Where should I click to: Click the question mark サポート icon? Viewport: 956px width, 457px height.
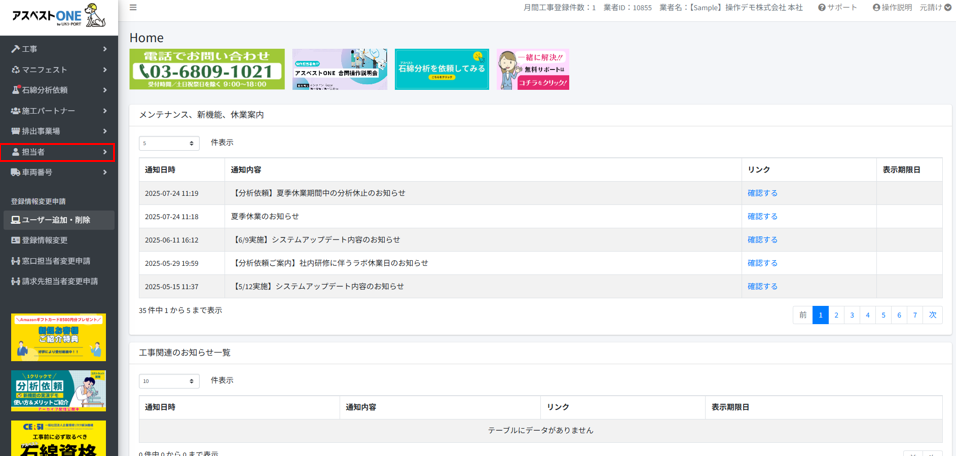point(822,8)
